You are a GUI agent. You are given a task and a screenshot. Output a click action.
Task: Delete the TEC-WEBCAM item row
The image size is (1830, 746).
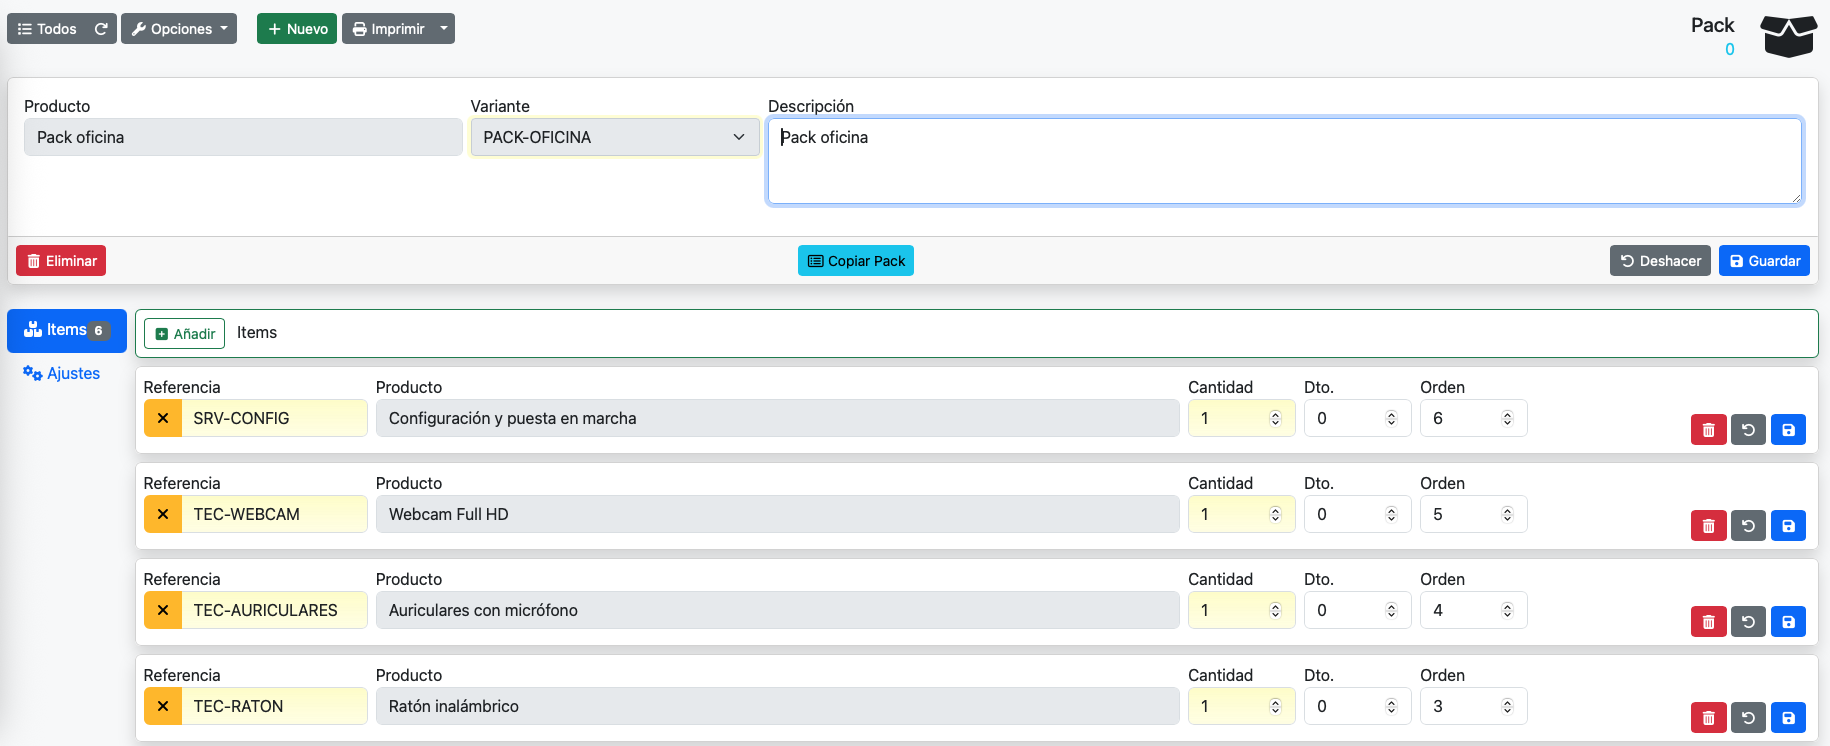(x=1708, y=526)
